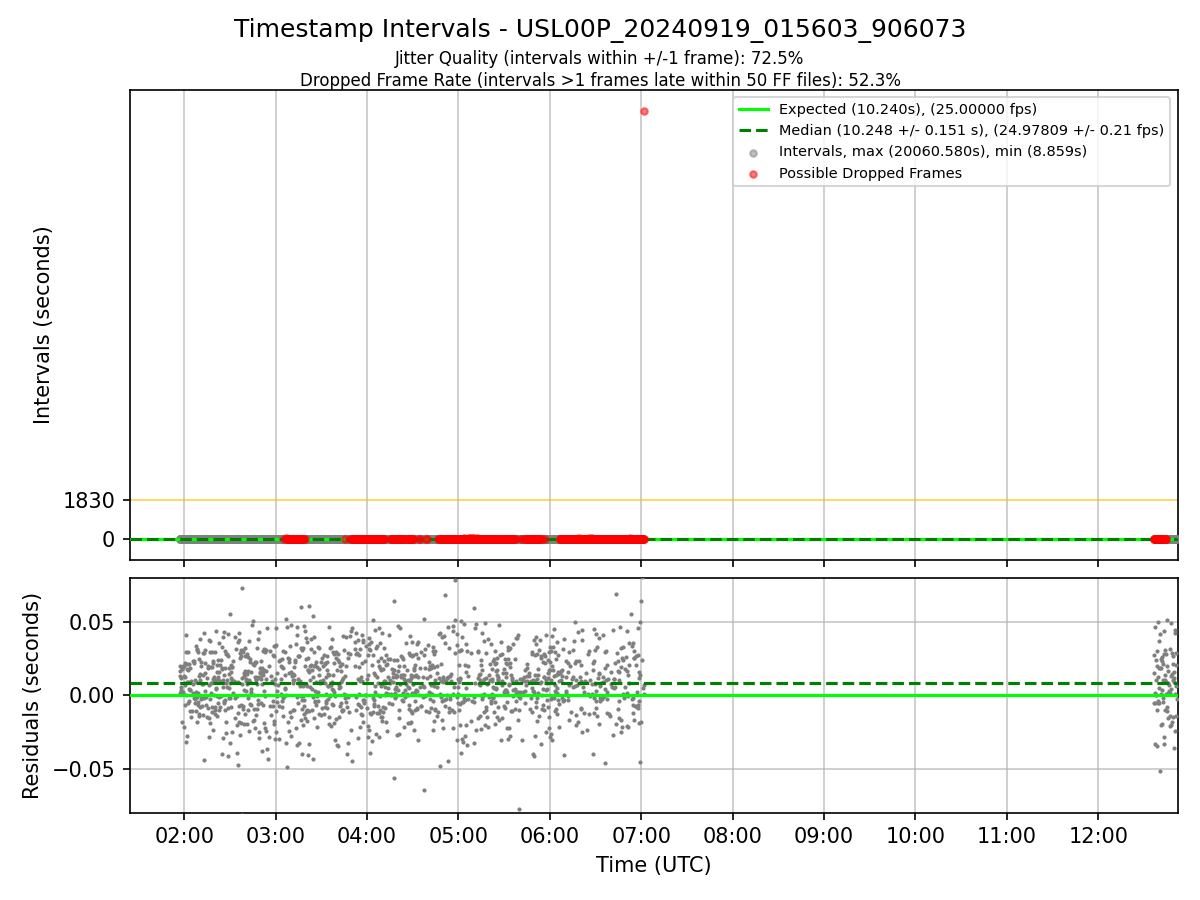Click the 'Jitter Quality' 72.5% subtitle line

coord(599,58)
